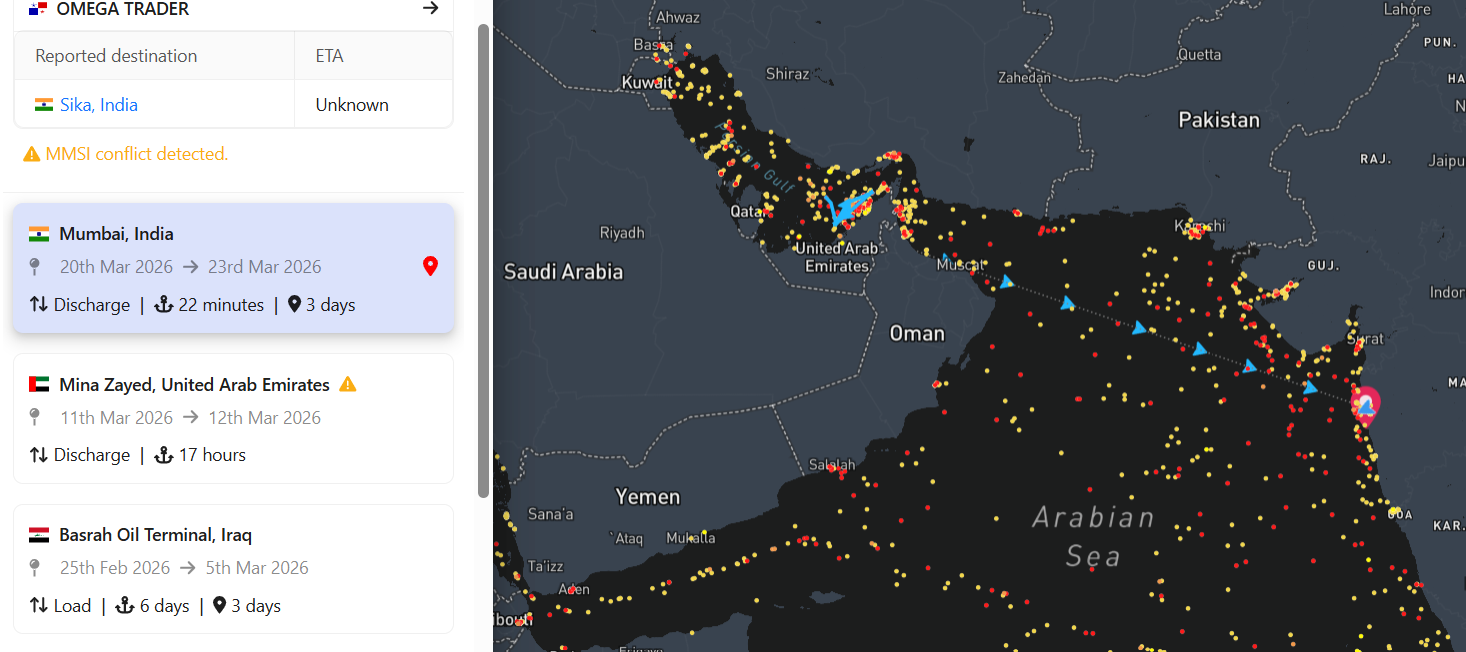Click the pink vessel position marker near Mumbai

1365,404
